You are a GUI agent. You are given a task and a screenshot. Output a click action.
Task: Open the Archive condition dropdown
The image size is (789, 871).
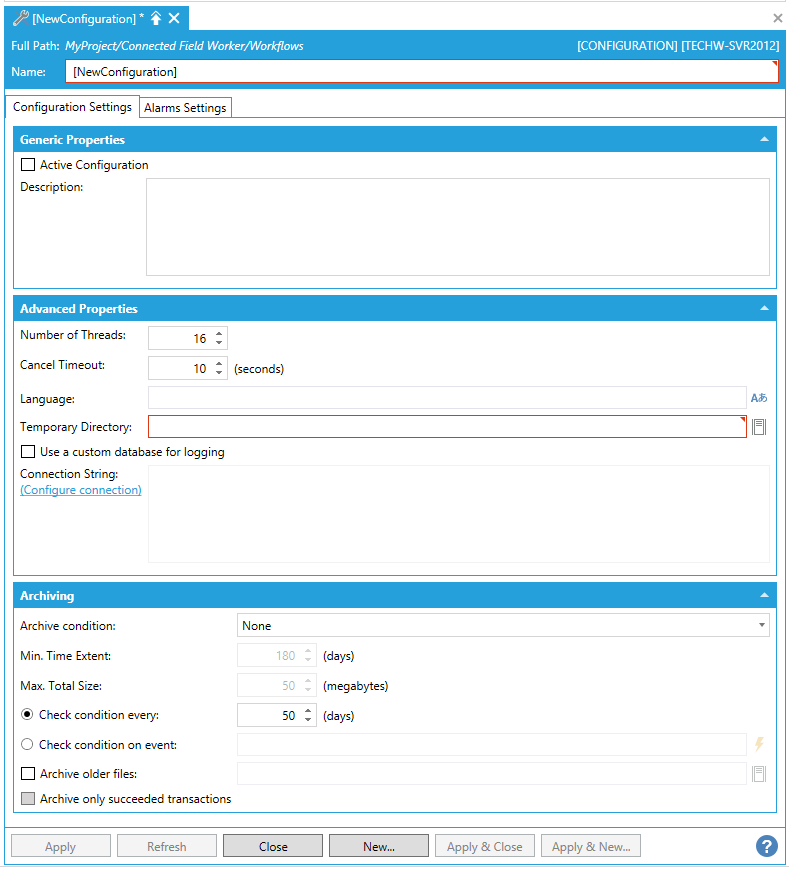tap(502, 626)
